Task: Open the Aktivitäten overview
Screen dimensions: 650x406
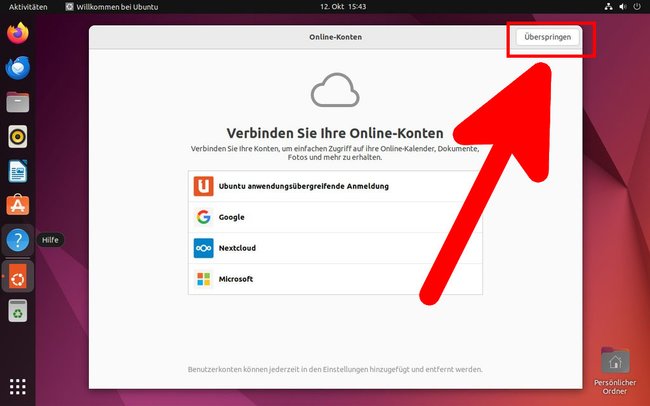Action: (28, 7)
